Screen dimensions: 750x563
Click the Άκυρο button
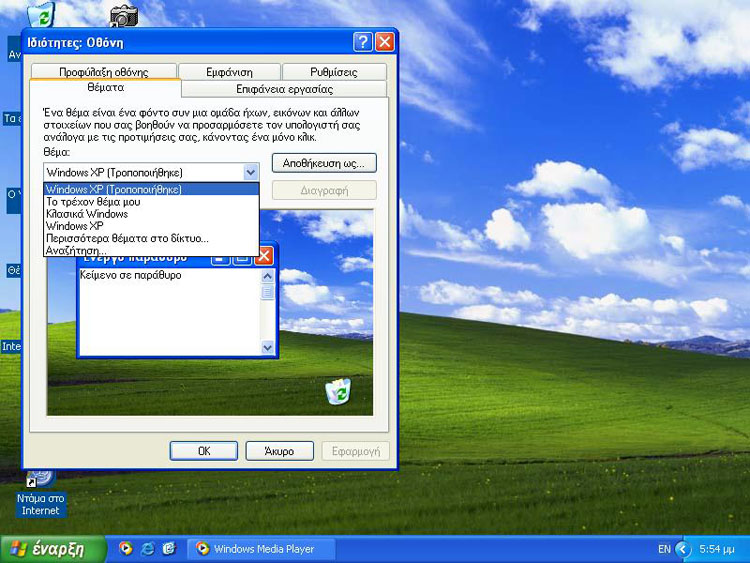click(x=279, y=451)
